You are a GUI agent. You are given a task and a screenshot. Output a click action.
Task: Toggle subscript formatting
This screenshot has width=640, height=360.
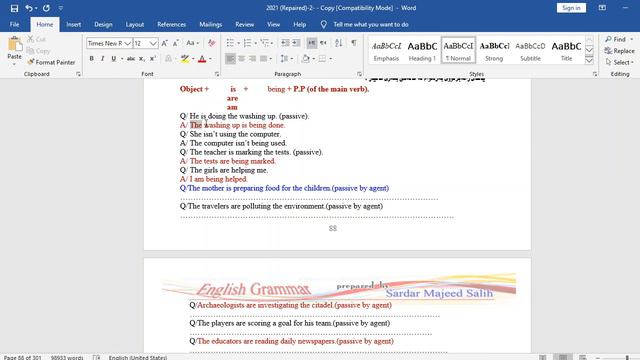point(142,59)
